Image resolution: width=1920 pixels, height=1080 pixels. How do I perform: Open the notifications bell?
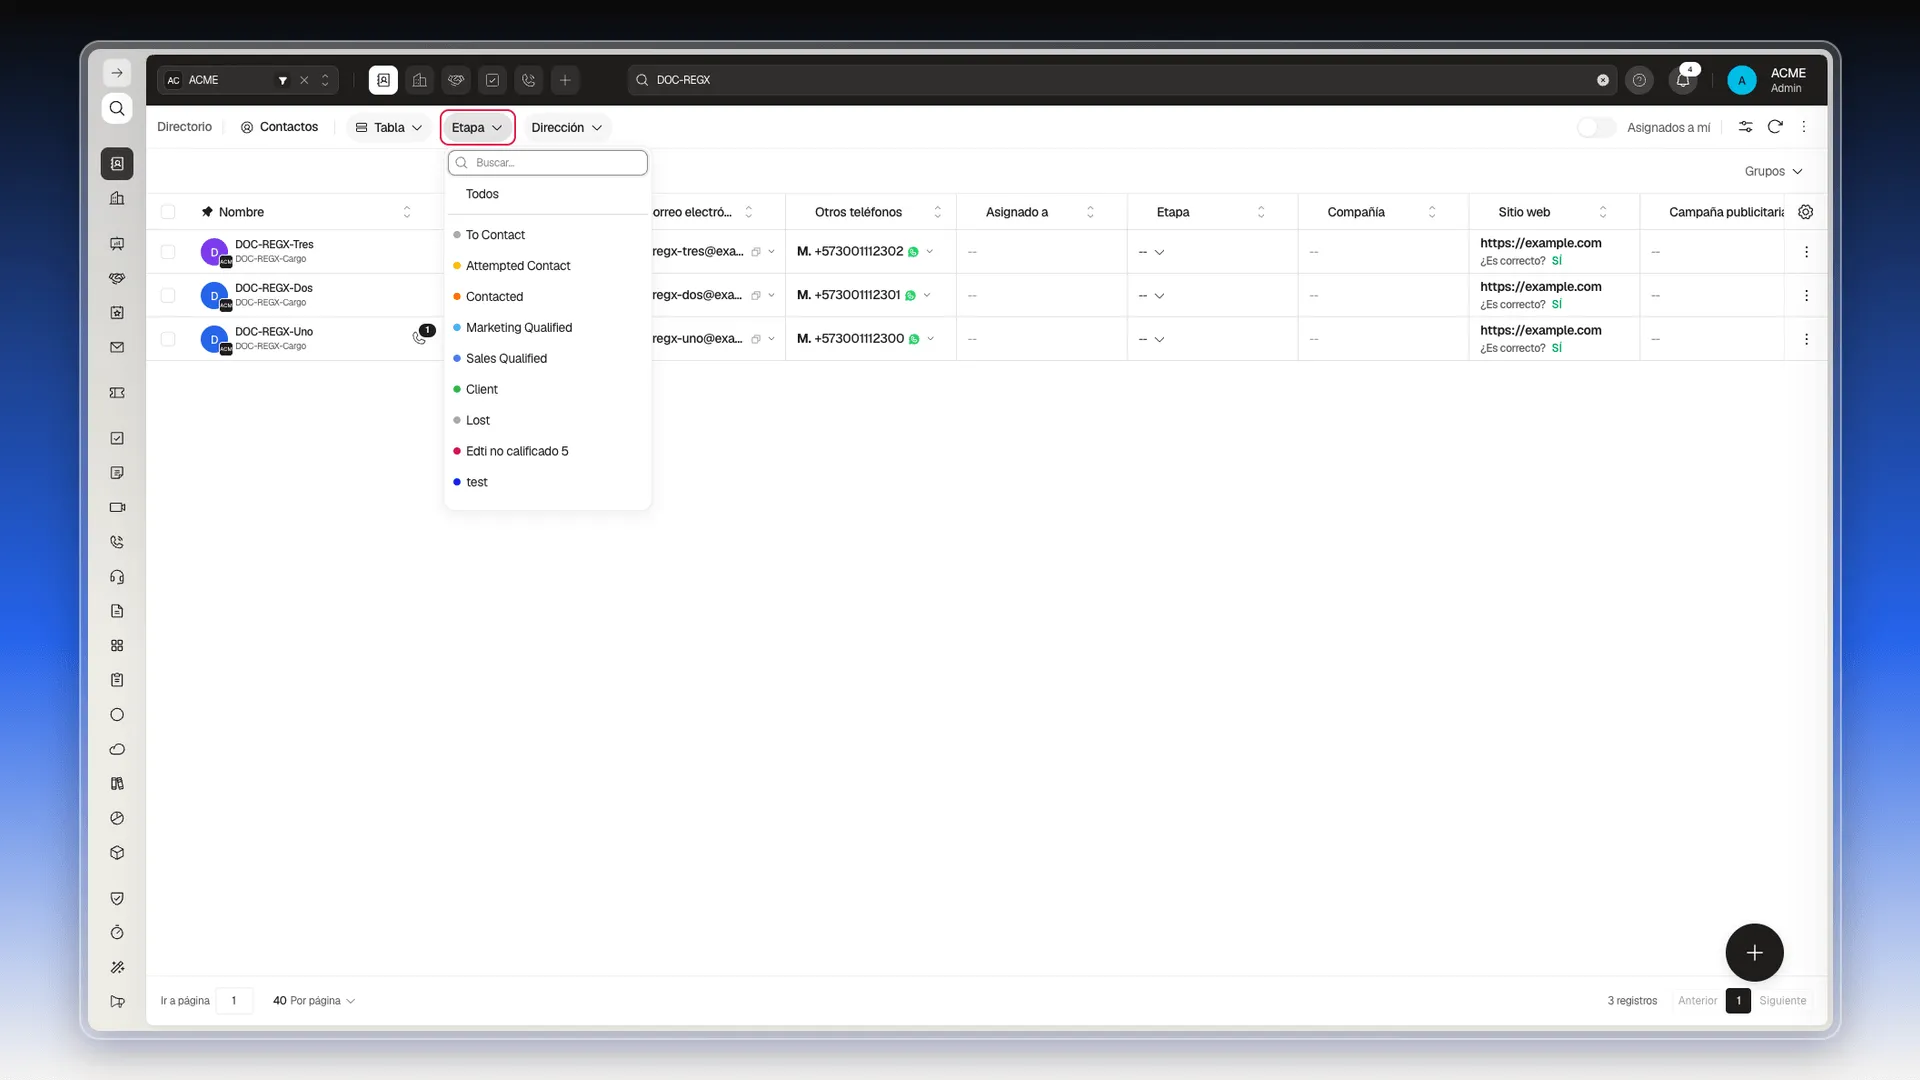pos(1683,80)
